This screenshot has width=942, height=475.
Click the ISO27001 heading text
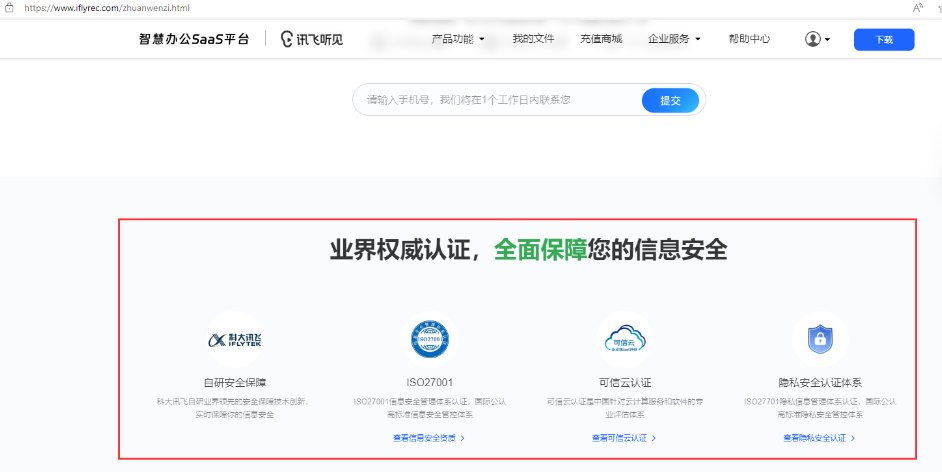tap(430, 383)
